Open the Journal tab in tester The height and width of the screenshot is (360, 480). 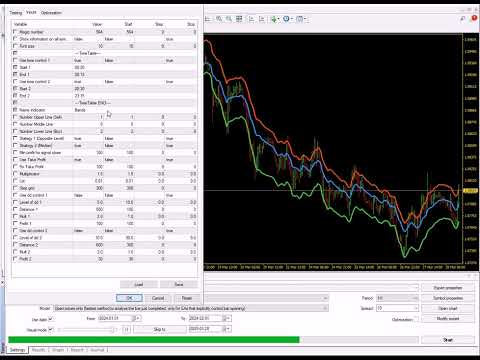pos(97,350)
